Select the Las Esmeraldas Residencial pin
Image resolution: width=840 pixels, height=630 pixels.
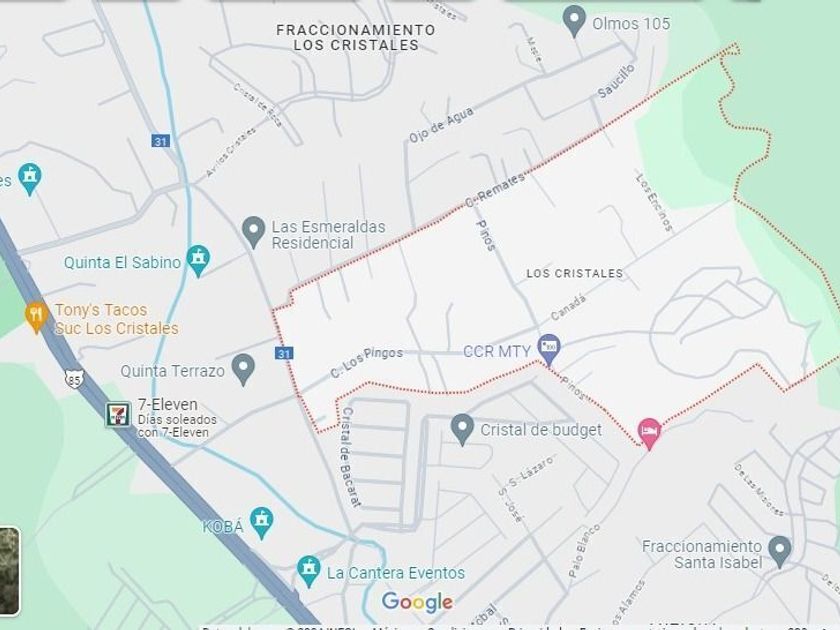(x=253, y=232)
